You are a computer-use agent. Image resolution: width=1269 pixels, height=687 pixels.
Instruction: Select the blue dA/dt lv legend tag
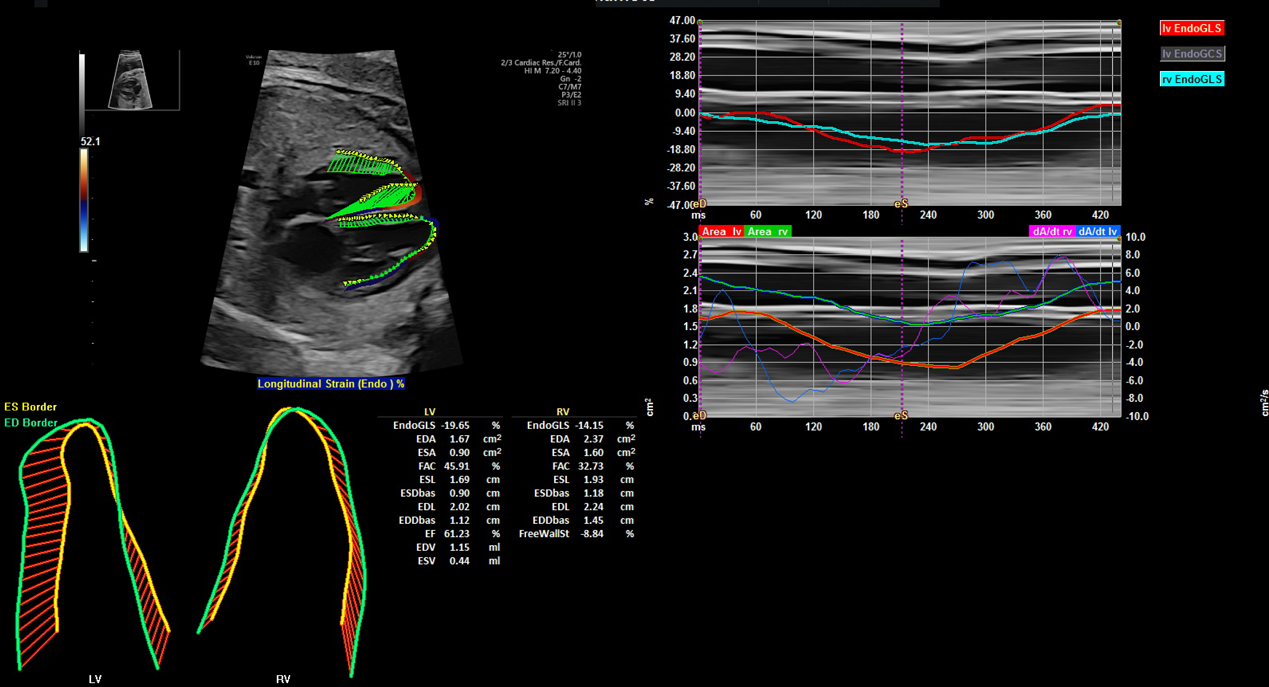[1098, 232]
